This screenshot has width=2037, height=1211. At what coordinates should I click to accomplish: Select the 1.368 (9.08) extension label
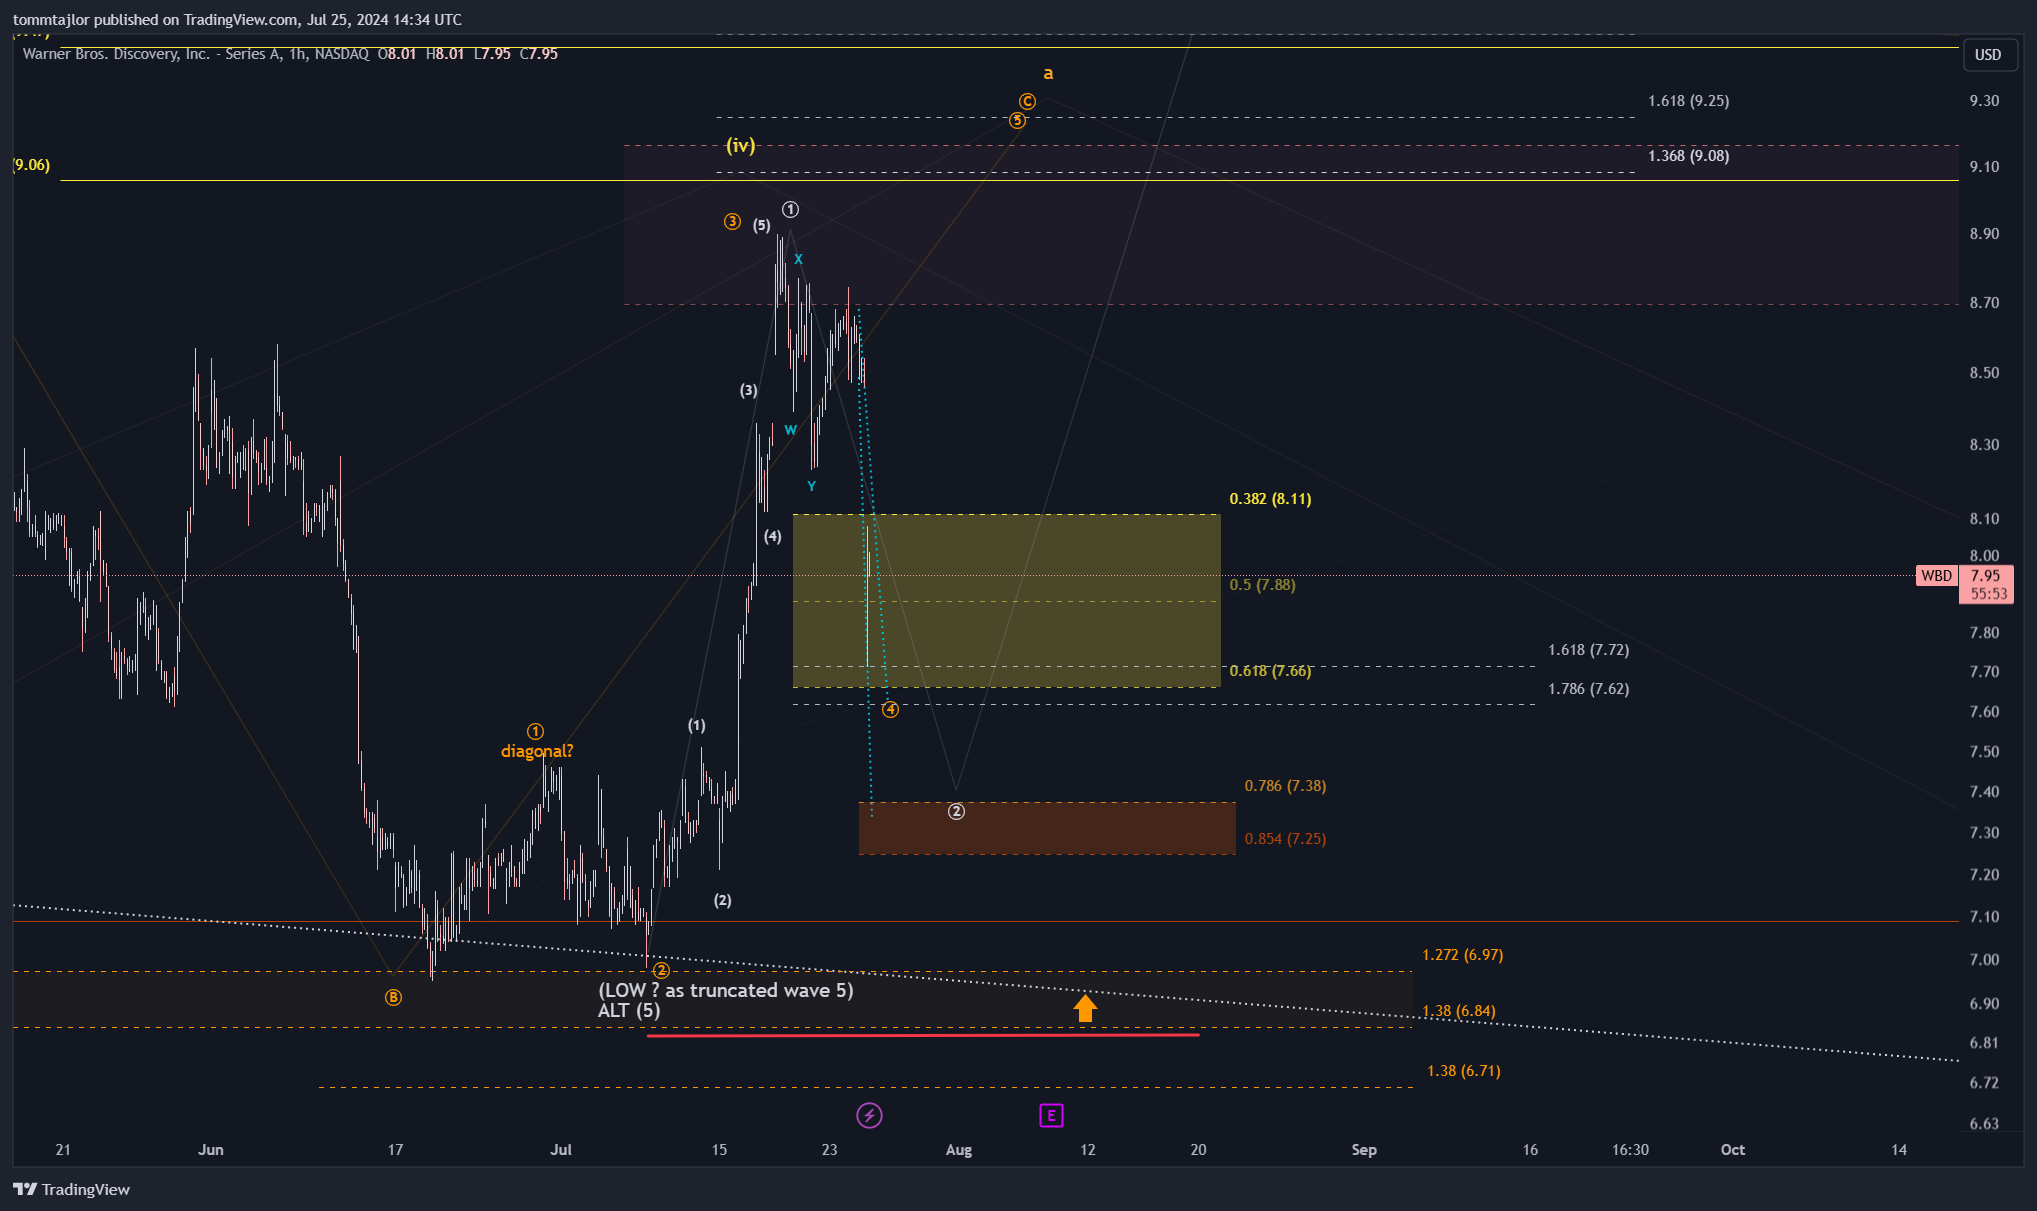pos(1688,156)
